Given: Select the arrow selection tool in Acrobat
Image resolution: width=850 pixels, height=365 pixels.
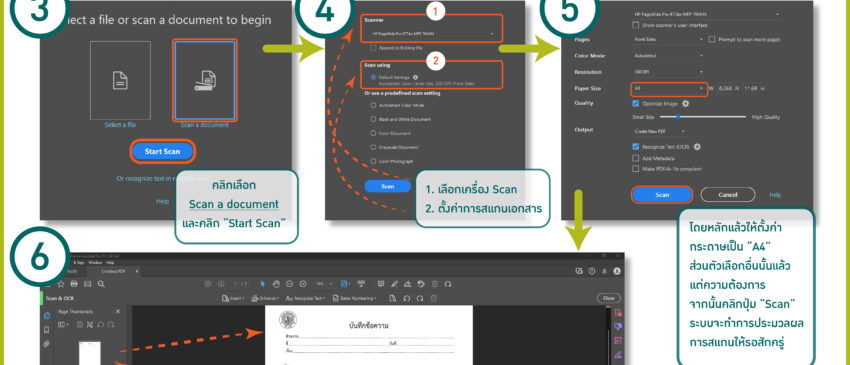Looking at the screenshot, I should coord(262,284).
